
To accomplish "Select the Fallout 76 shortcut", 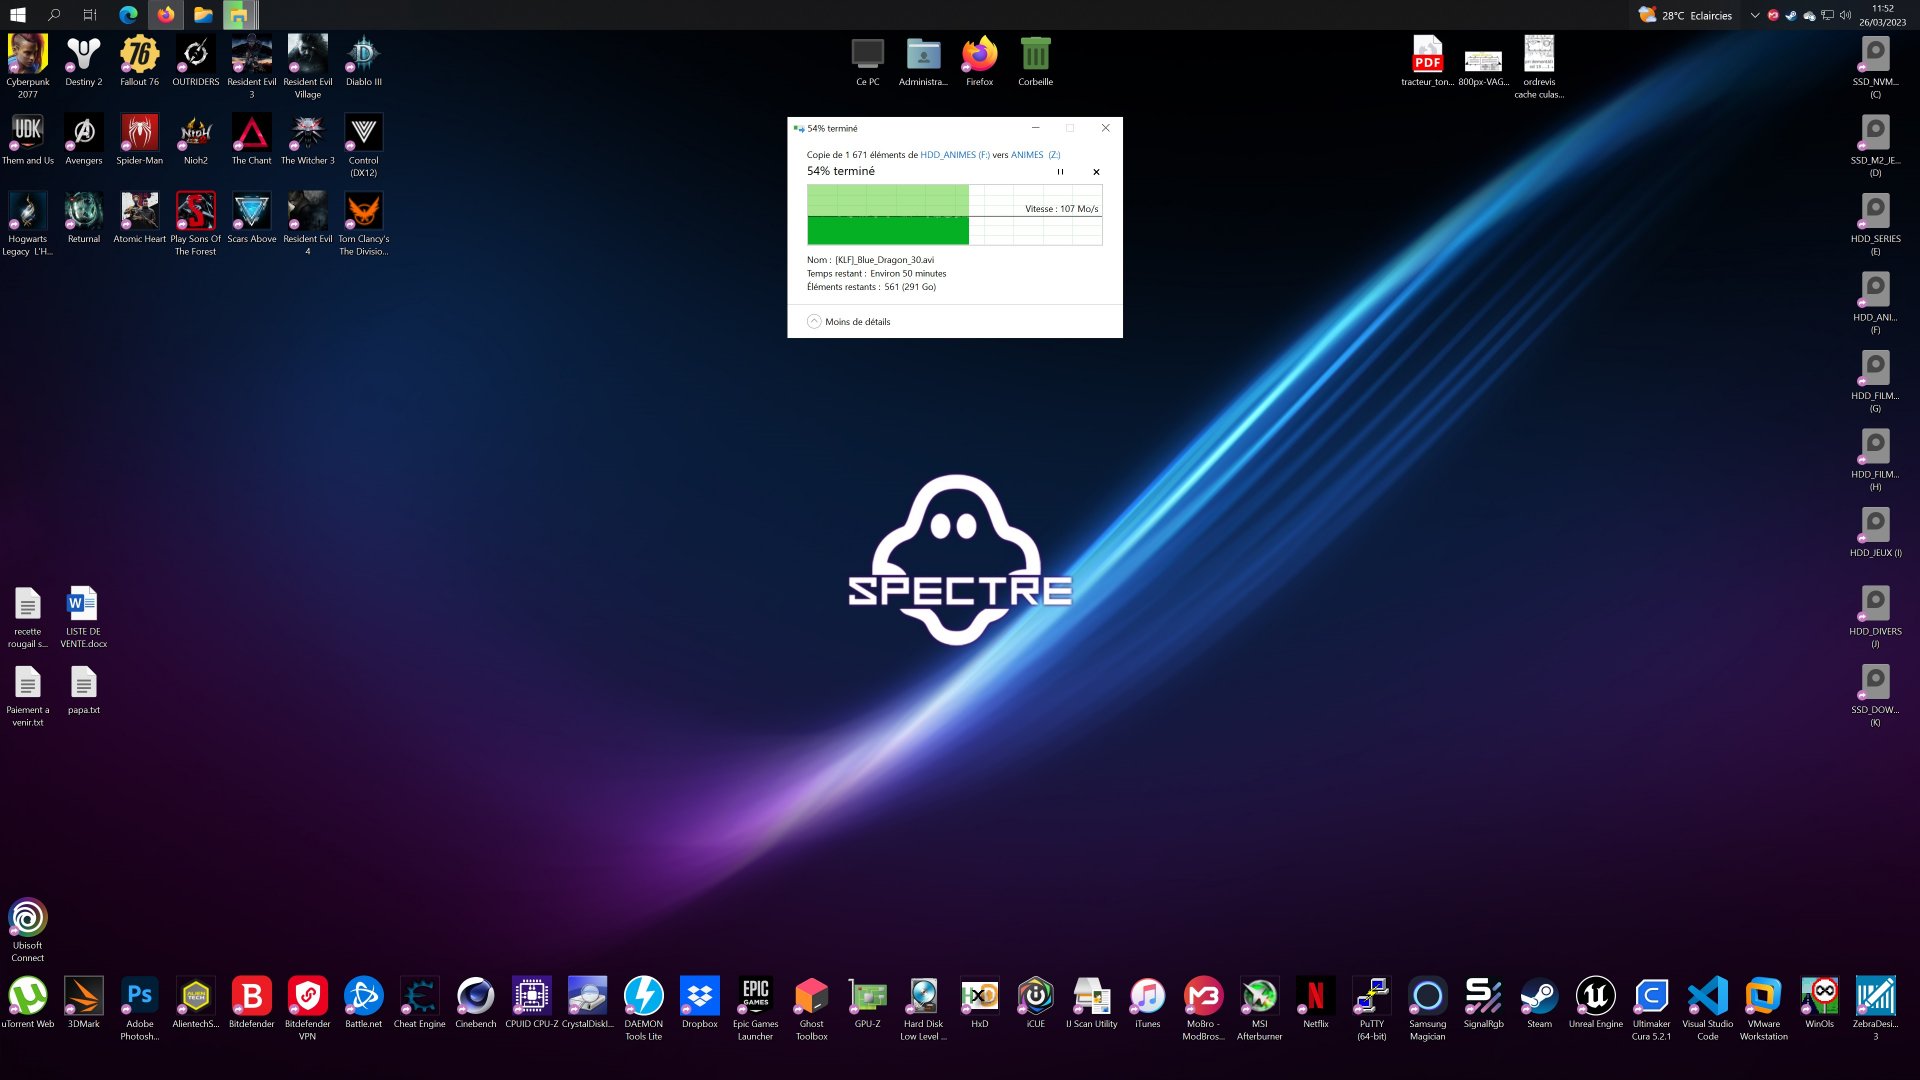I will tap(140, 60).
